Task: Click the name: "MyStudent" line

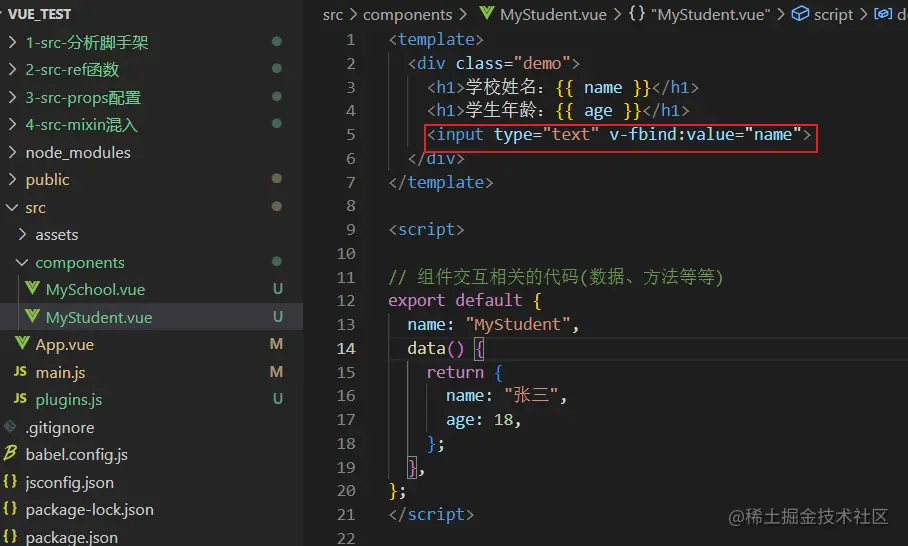Action: pyautogui.click(x=493, y=325)
